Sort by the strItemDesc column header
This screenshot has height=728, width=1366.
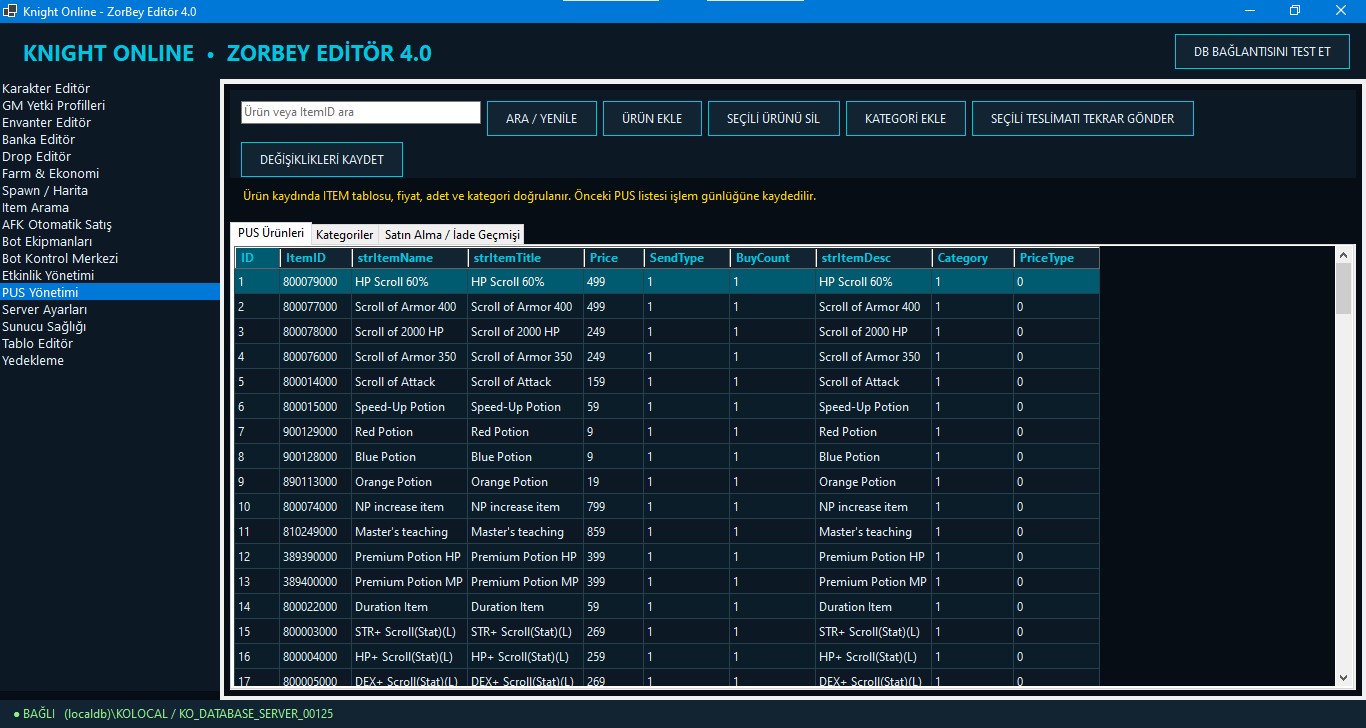[874, 258]
